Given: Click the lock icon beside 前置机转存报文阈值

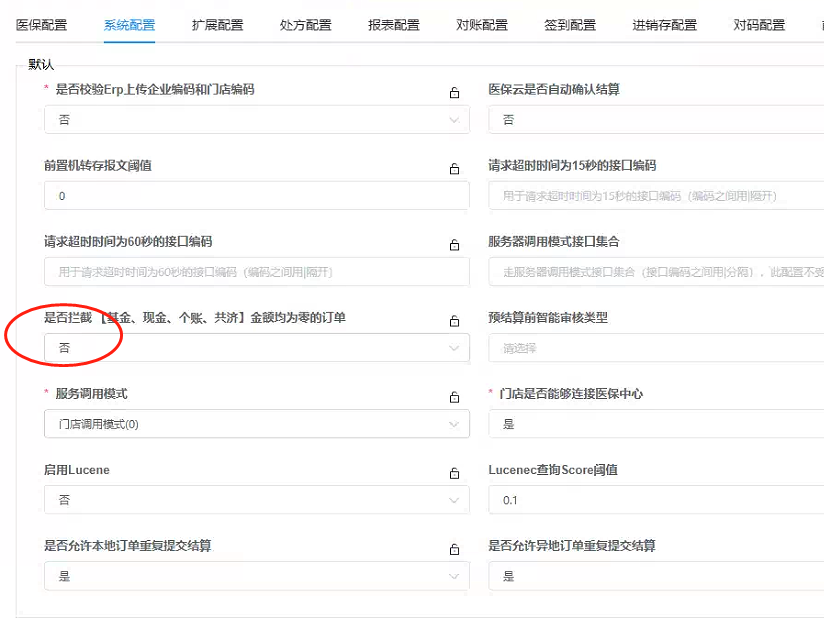Looking at the screenshot, I should click(455, 167).
